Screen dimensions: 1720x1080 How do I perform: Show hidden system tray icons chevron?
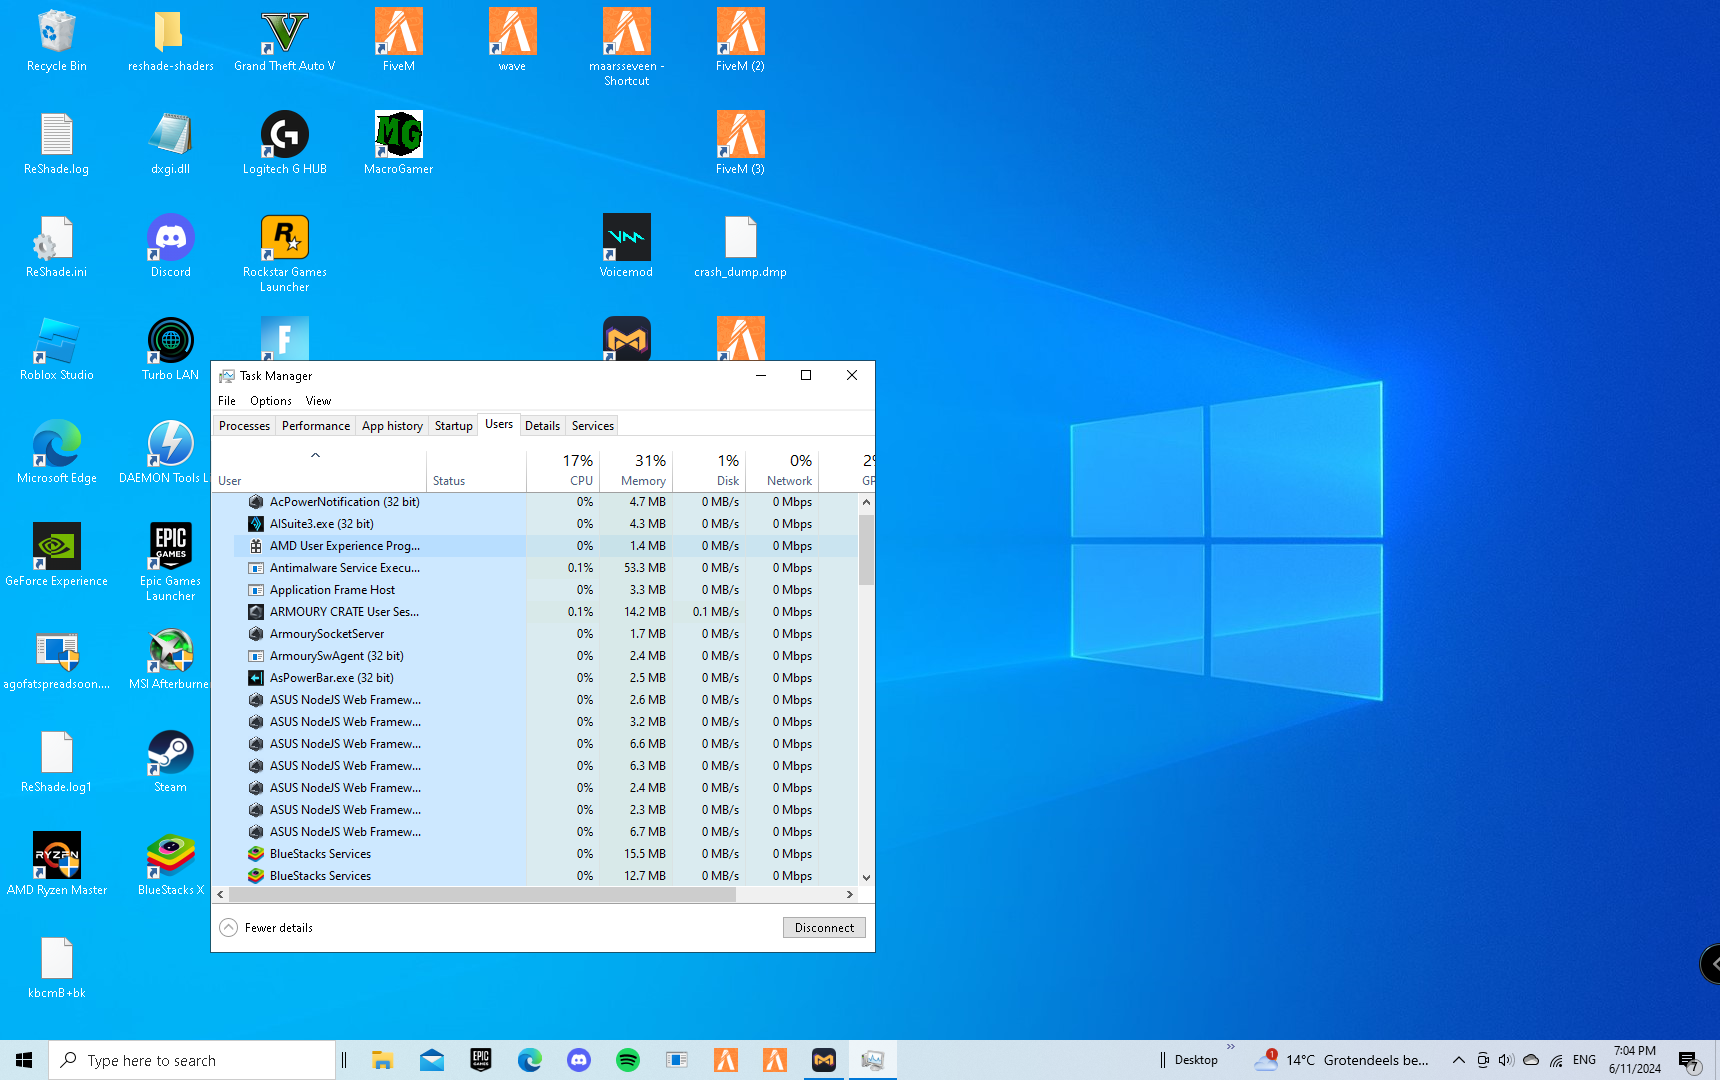(x=1458, y=1060)
